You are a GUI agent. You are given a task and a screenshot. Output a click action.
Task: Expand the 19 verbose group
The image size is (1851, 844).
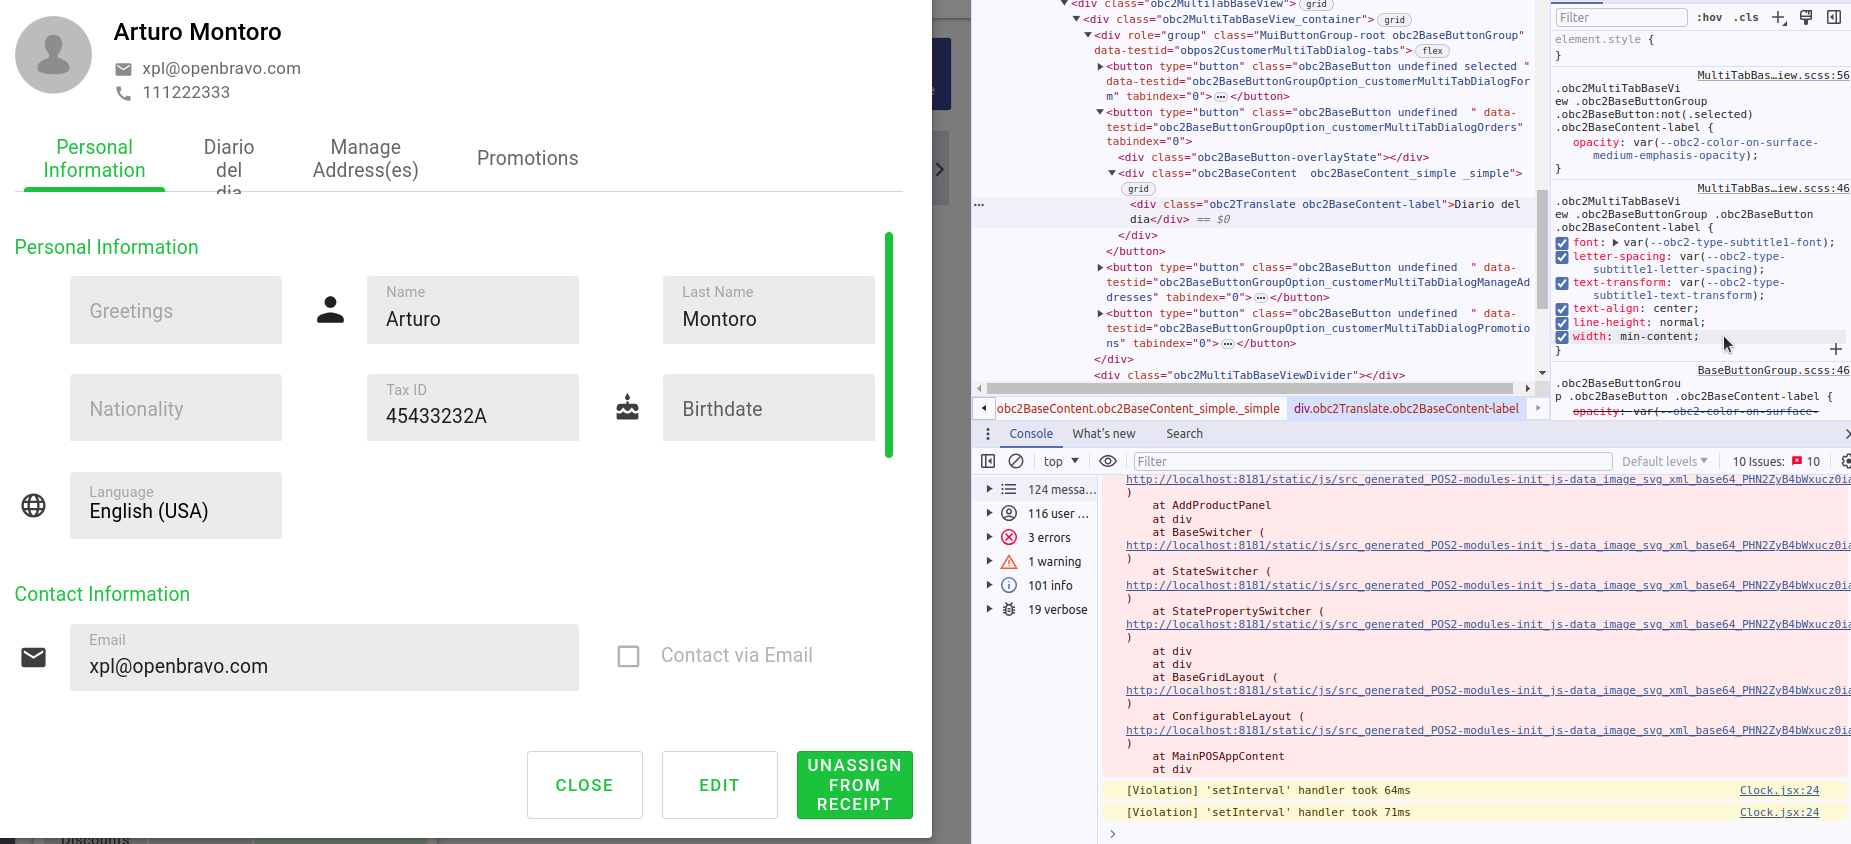pyautogui.click(x=989, y=609)
